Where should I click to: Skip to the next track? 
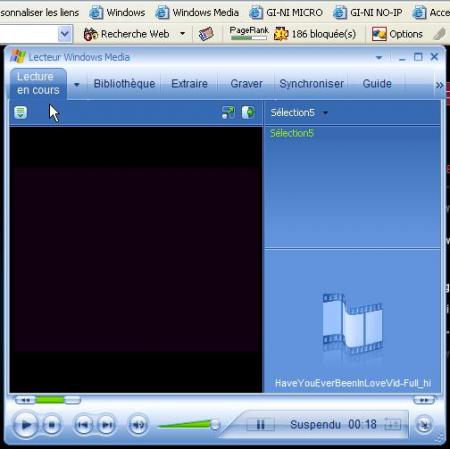pyautogui.click(x=107, y=425)
